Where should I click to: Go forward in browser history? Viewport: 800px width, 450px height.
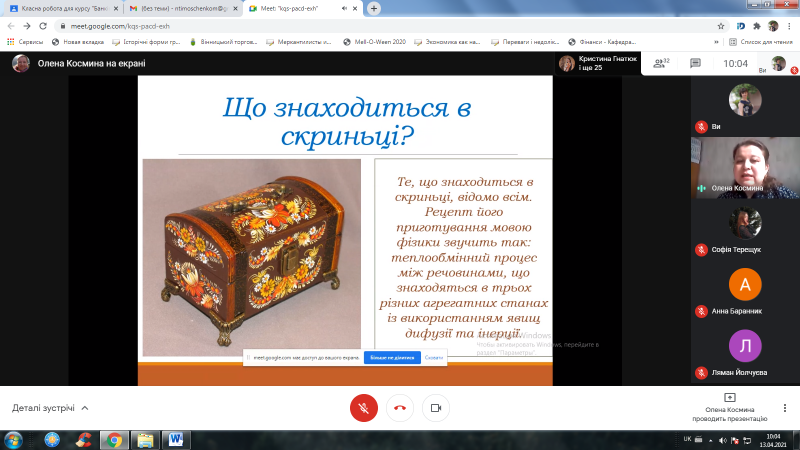27,26
